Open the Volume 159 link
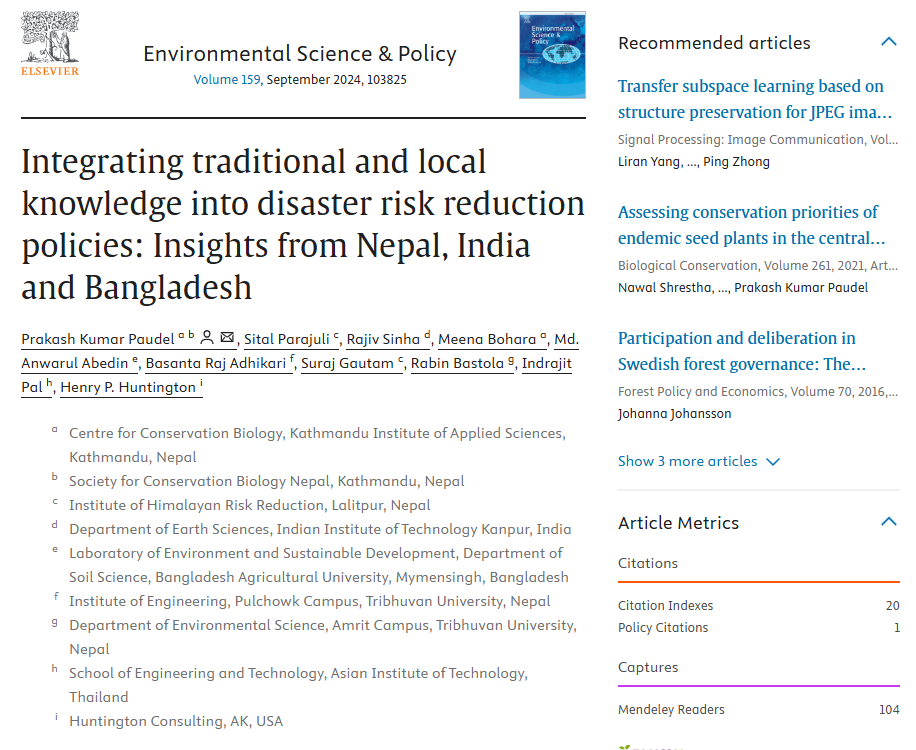The height and width of the screenshot is (750, 916). 227,79
